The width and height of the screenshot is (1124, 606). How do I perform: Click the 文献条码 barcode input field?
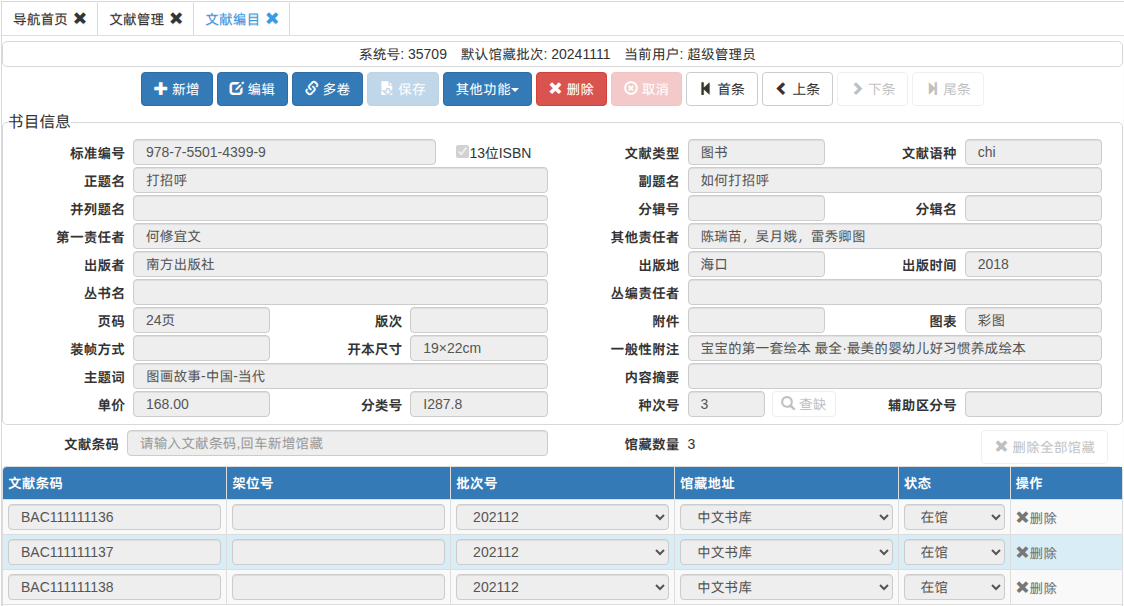[337, 443]
